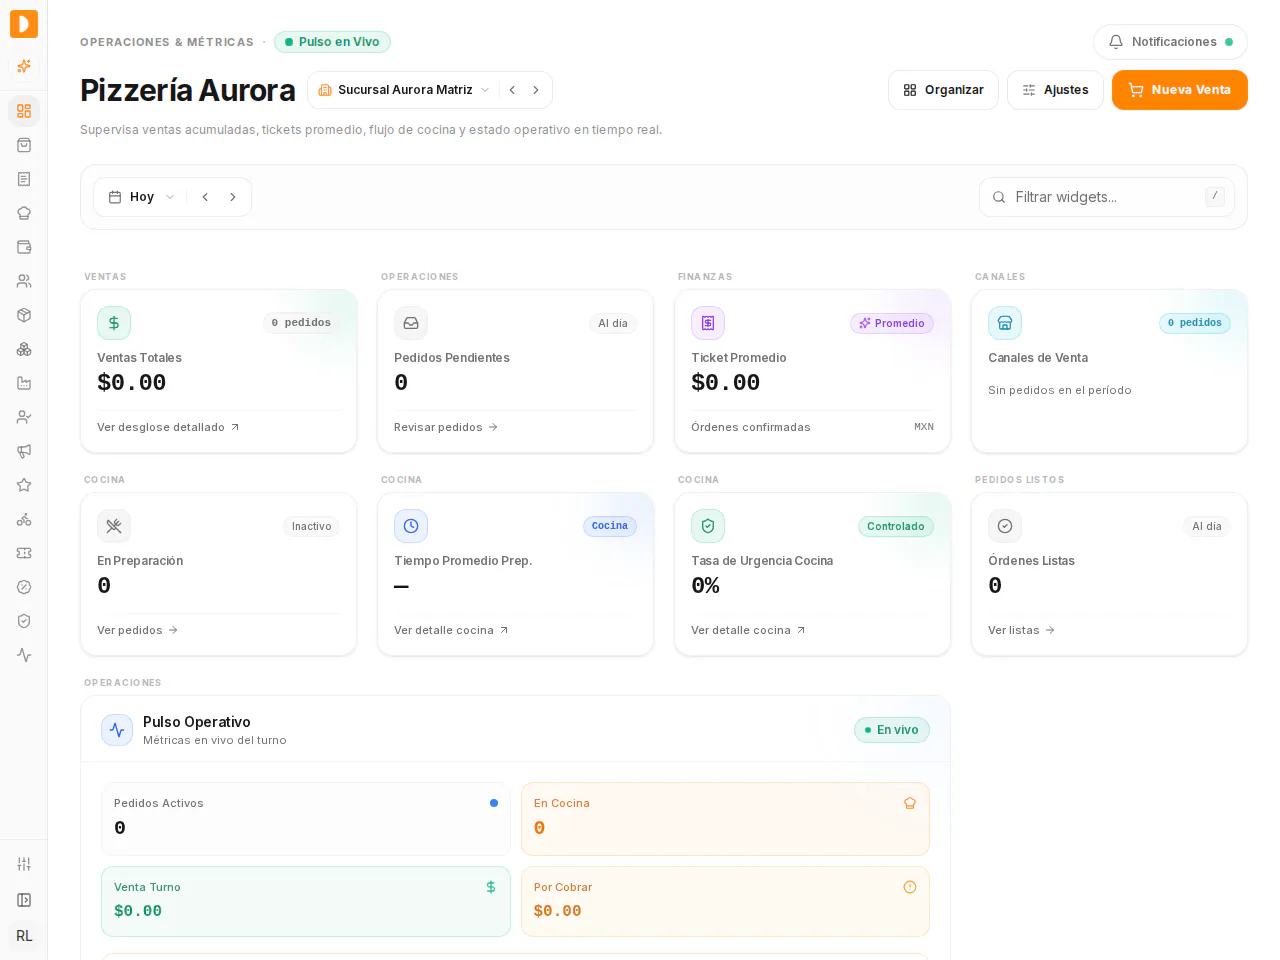Open the activity pulse sidebar icon
The width and height of the screenshot is (1280, 960).
[24, 655]
